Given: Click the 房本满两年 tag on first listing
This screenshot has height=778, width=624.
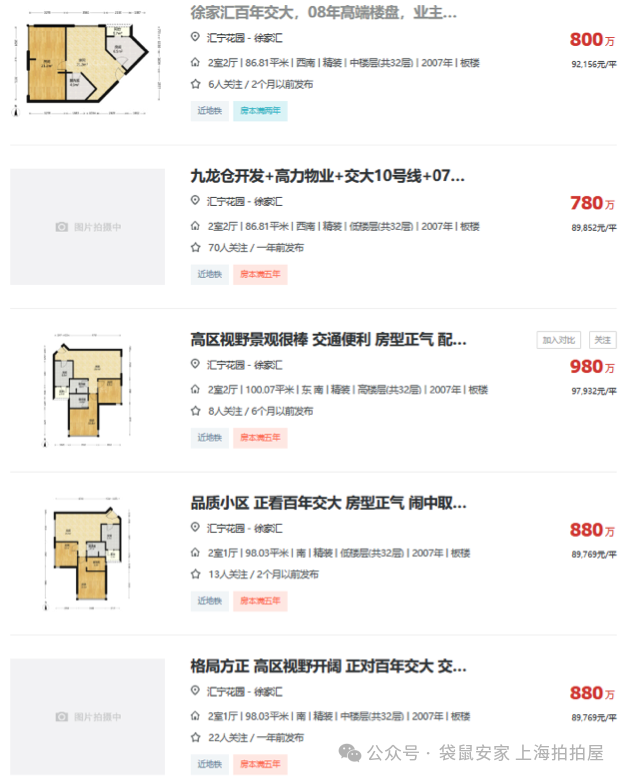Looking at the screenshot, I should pyautogui.click(x=260, y=111).
